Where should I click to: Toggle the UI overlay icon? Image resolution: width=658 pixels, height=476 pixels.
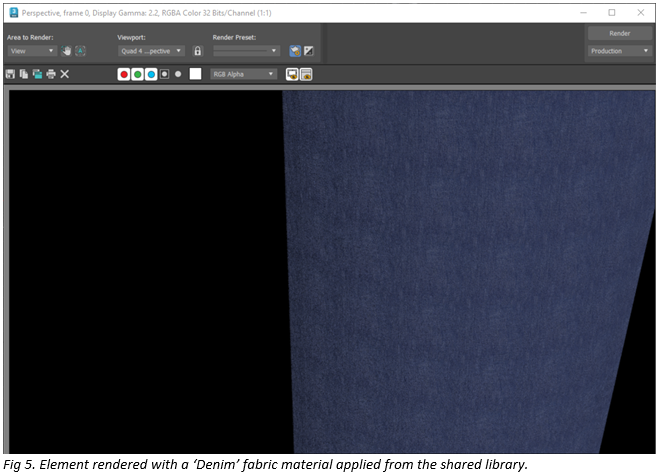(292, 74)
